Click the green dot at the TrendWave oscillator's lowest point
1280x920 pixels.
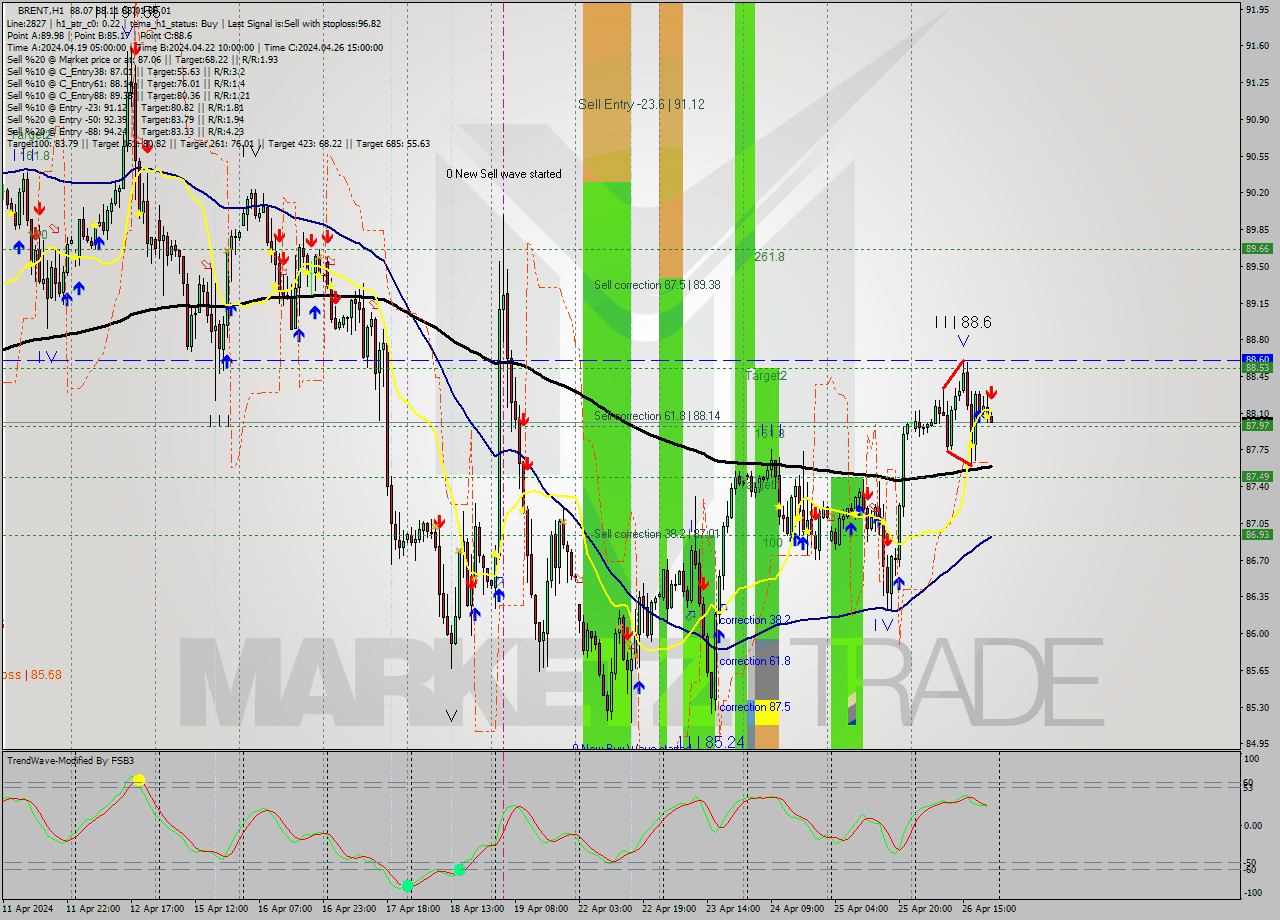(407, 886)
